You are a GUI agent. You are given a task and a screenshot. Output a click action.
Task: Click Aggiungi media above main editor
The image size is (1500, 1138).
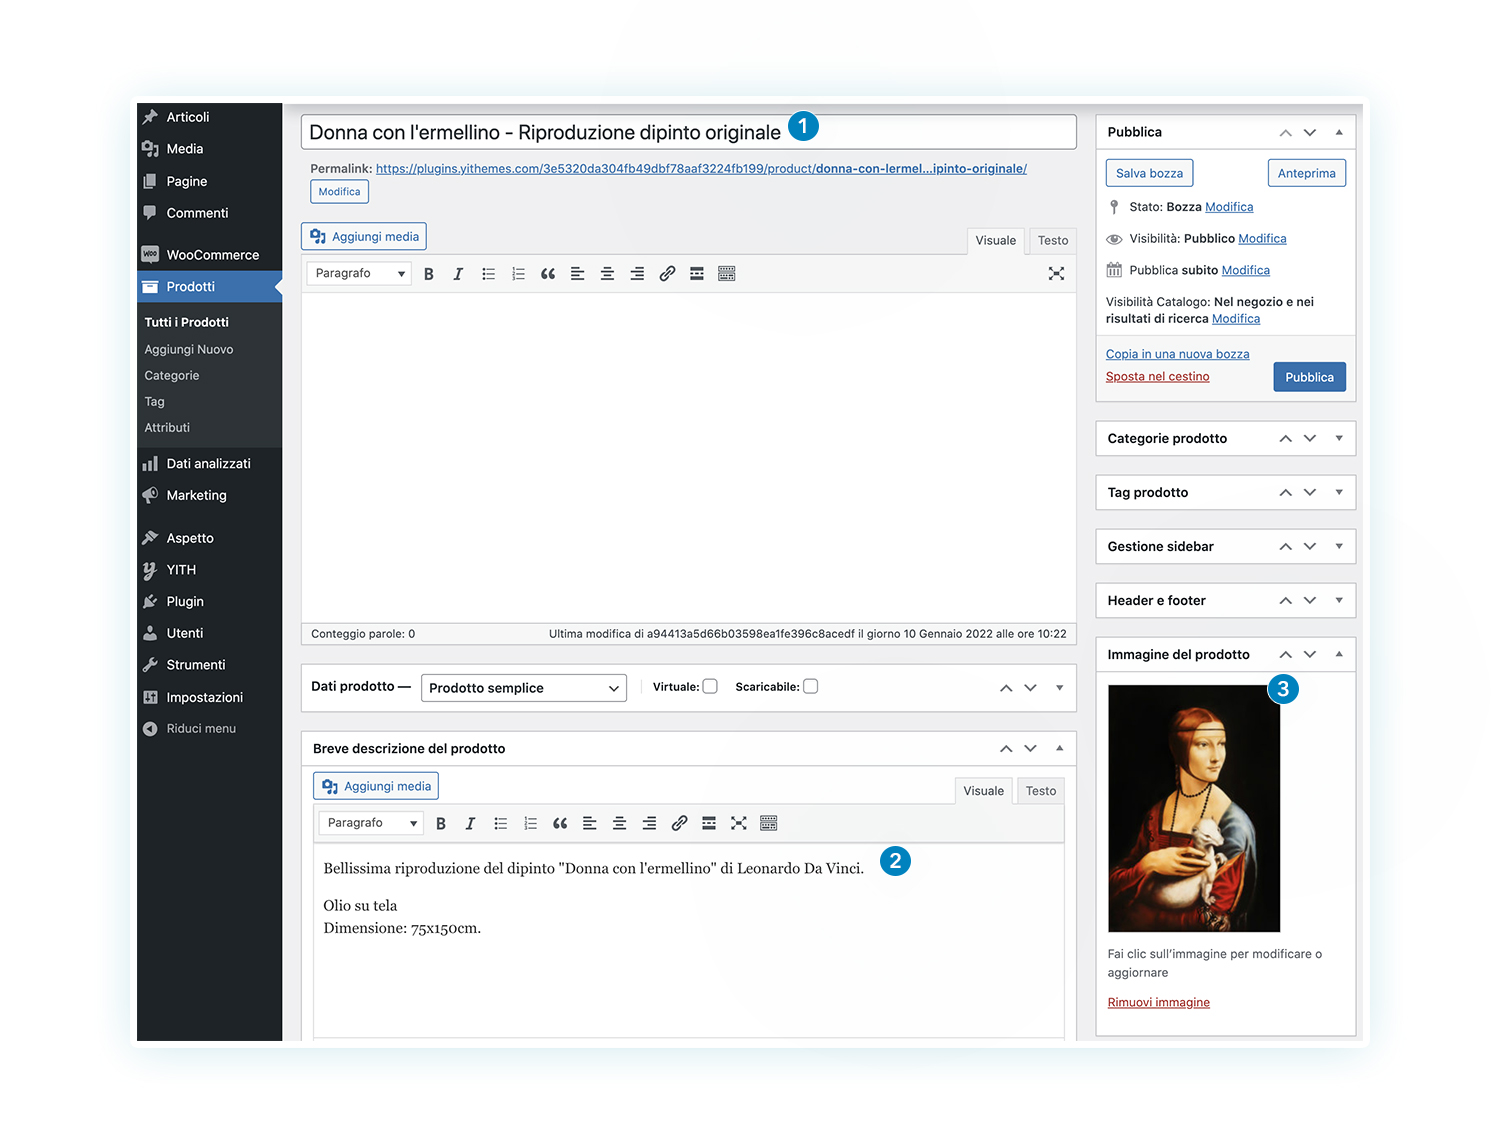pyautogui.click(x=364, y=237)
